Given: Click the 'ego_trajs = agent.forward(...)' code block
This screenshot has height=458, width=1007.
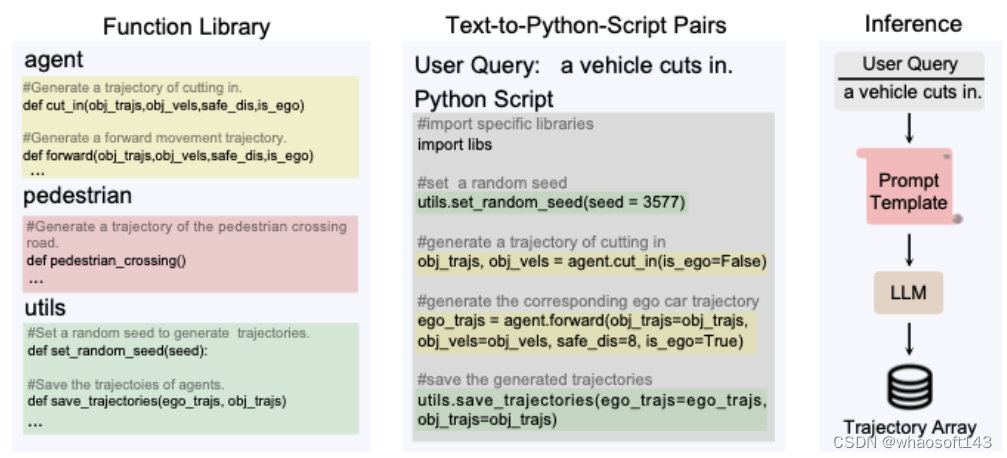Looking at the screenshot, I should (586, 331).
